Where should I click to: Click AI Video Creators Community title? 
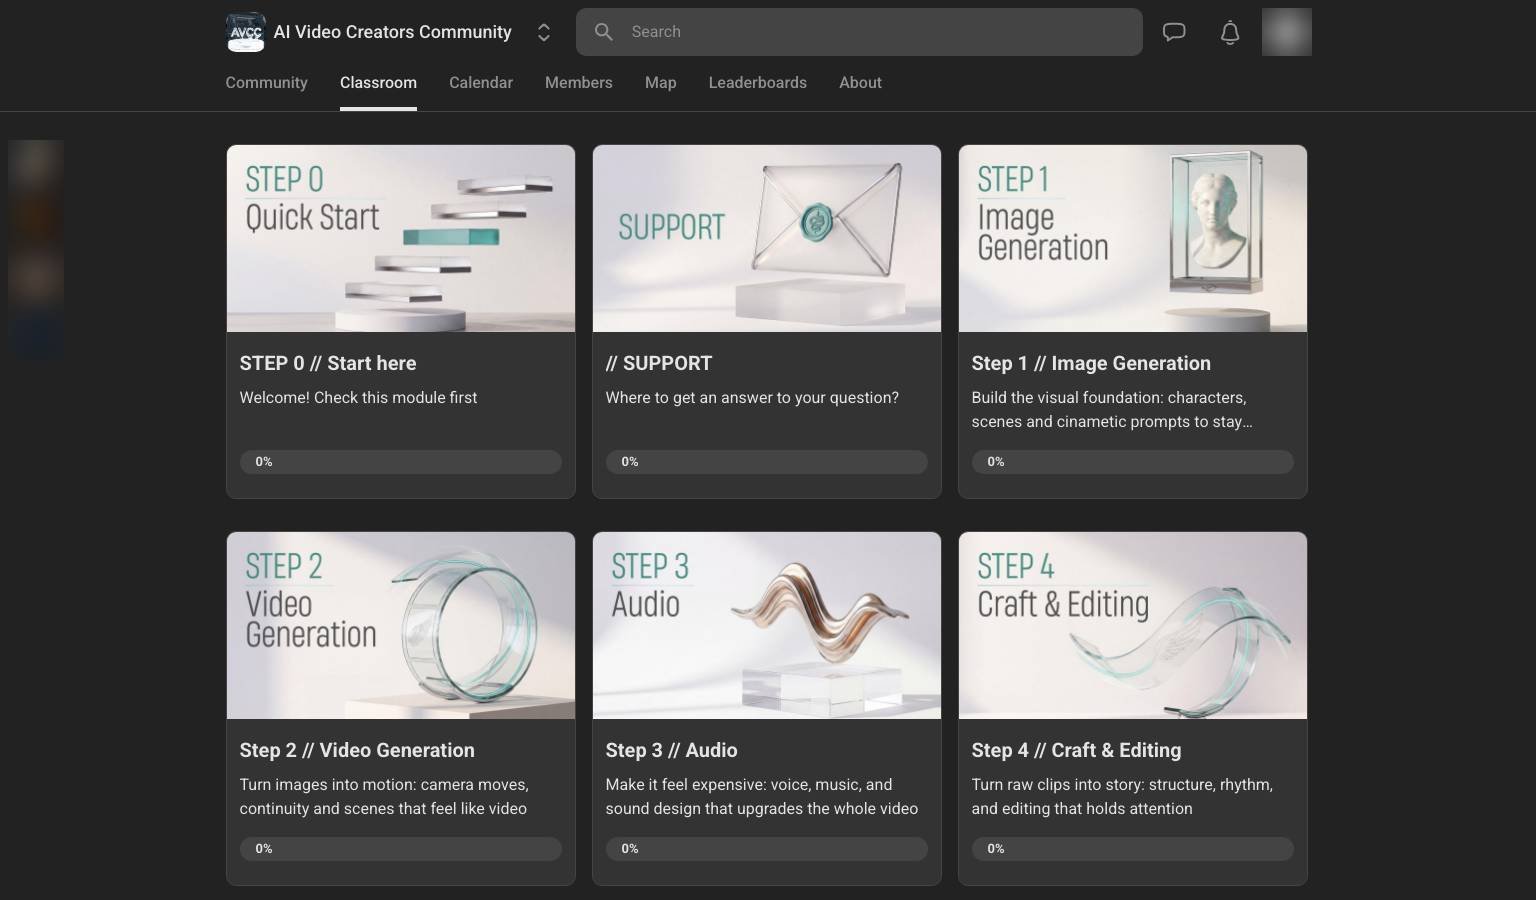[393, 32]
